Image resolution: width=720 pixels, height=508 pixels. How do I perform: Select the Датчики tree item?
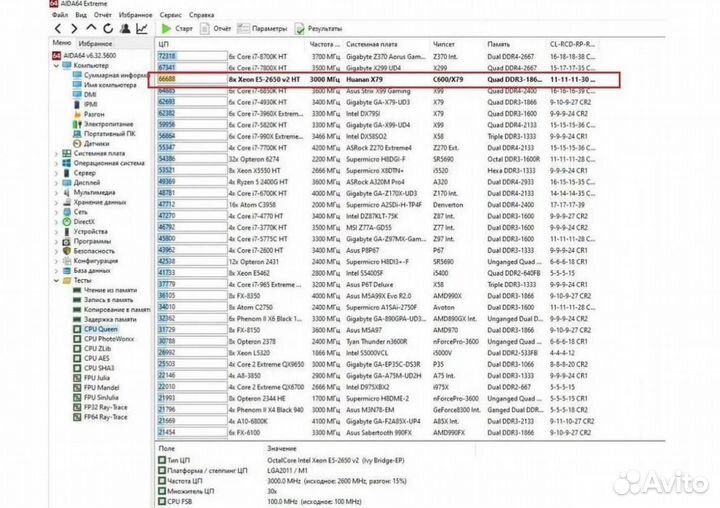coord(91,143)
